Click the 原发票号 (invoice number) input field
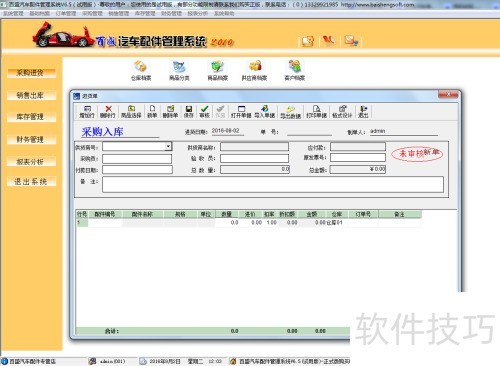 (x=358, y=157)
